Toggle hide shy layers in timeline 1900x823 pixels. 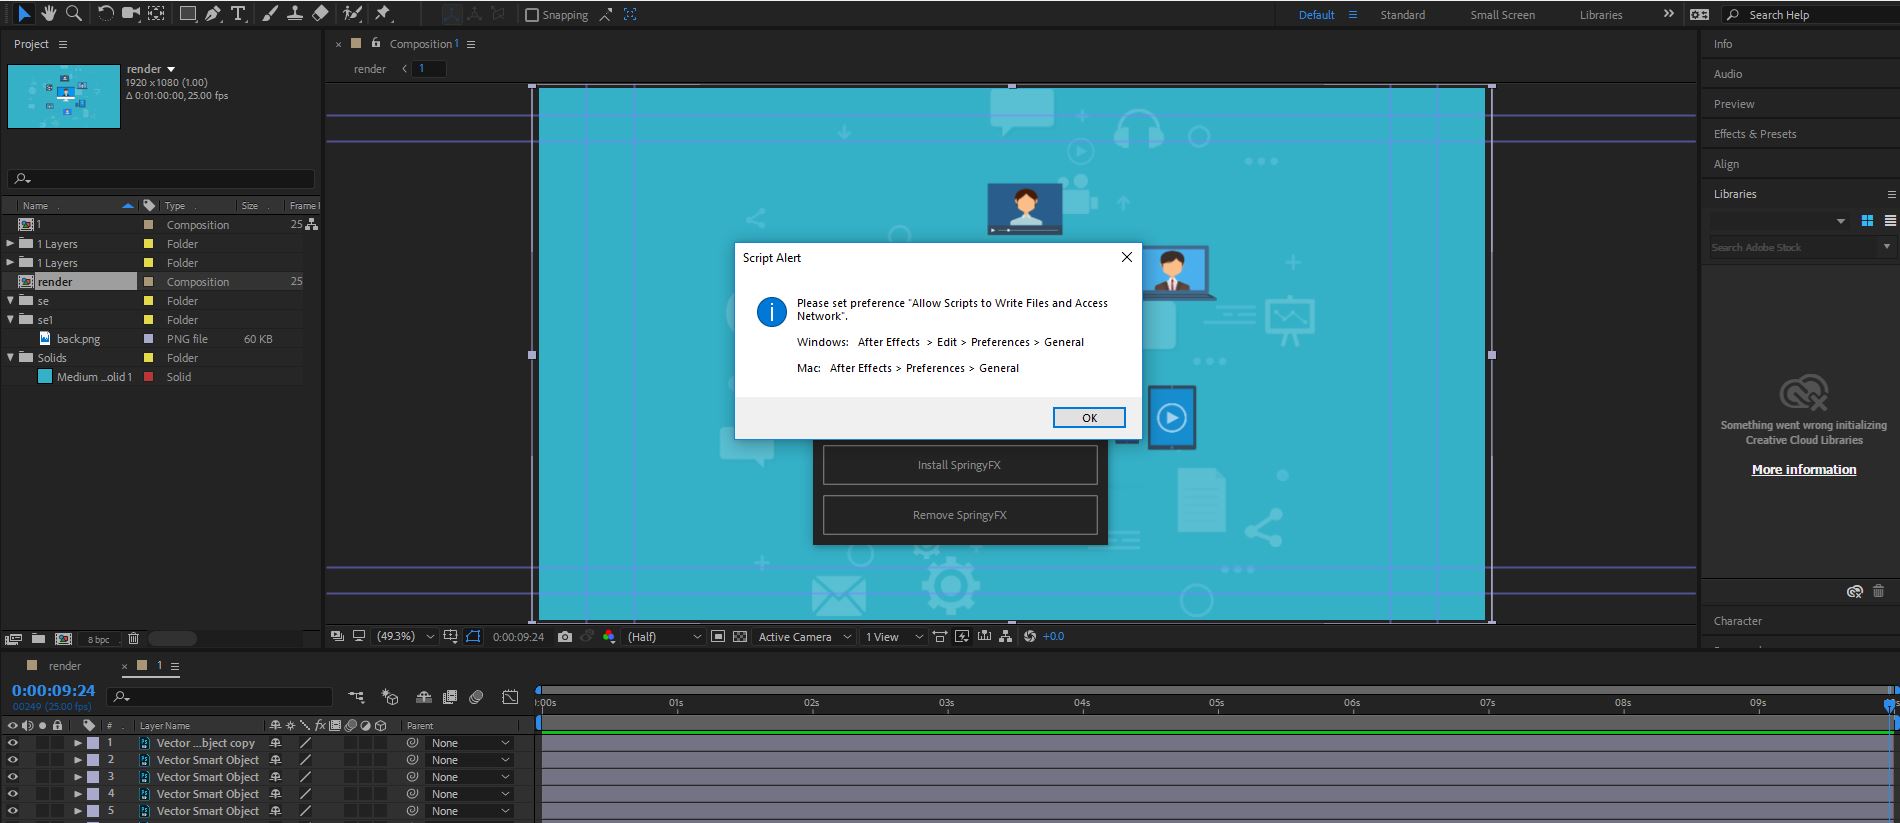[423, 697]
